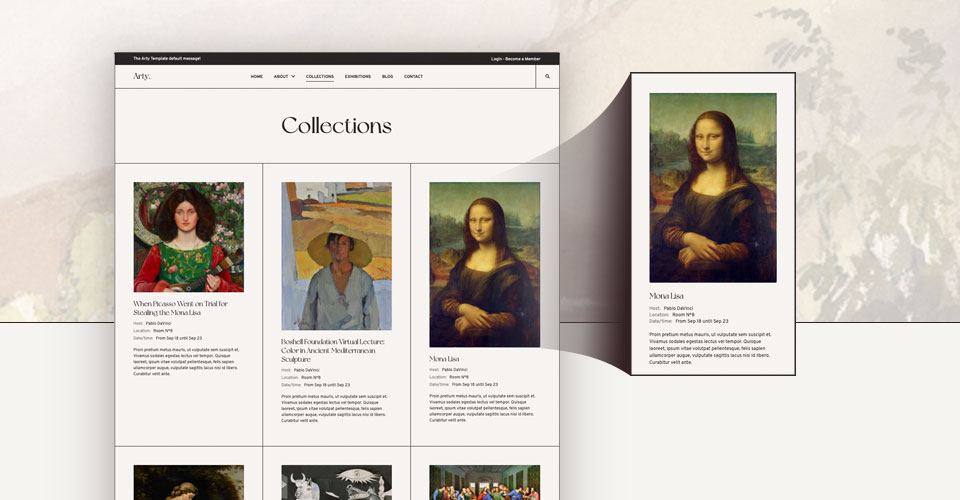Go to the HOME menu item
The height and width of the screenshot is (500, 960).
coord(257,76)
